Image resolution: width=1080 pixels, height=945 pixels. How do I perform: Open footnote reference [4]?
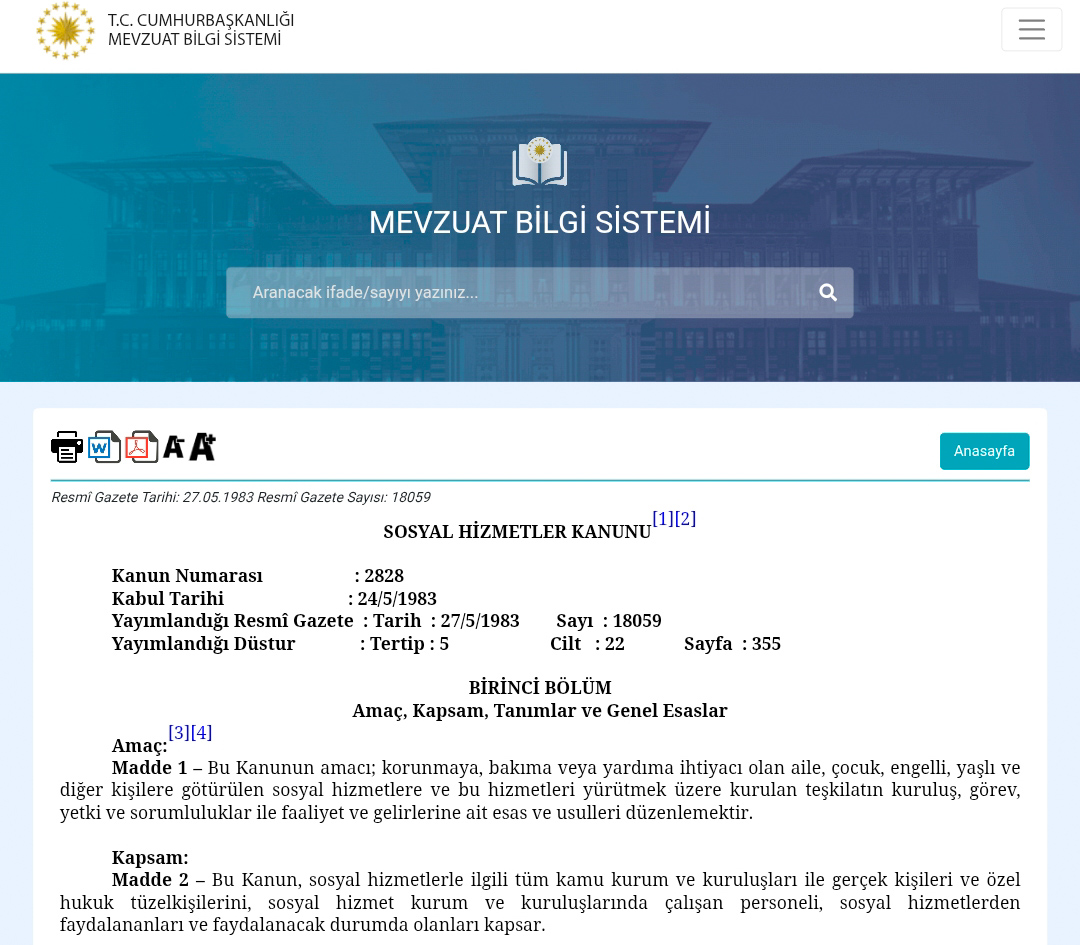(x=201, y=732)
